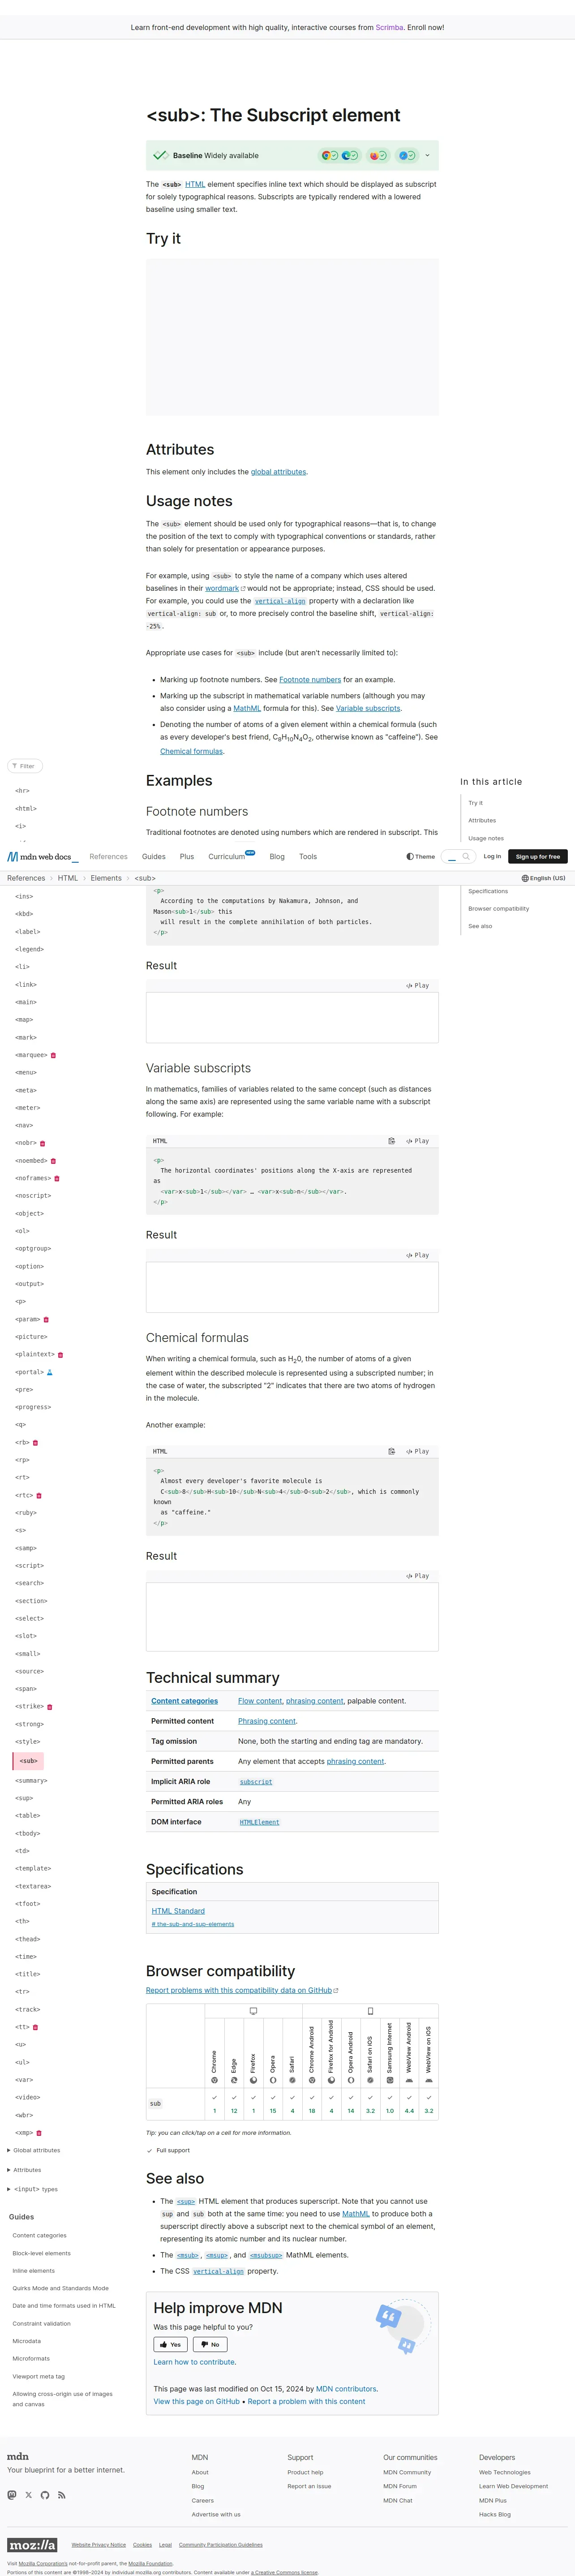Click the thumbs-up Yes feedback button
Screen dimensions: 575x2576
(170, 2344)
